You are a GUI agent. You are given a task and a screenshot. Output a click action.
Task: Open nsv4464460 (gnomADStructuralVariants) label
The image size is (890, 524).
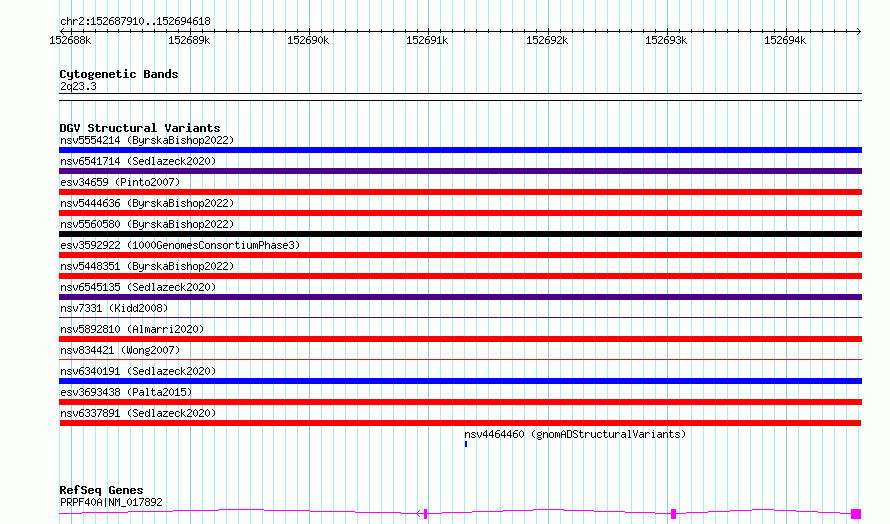click(575, 434)
